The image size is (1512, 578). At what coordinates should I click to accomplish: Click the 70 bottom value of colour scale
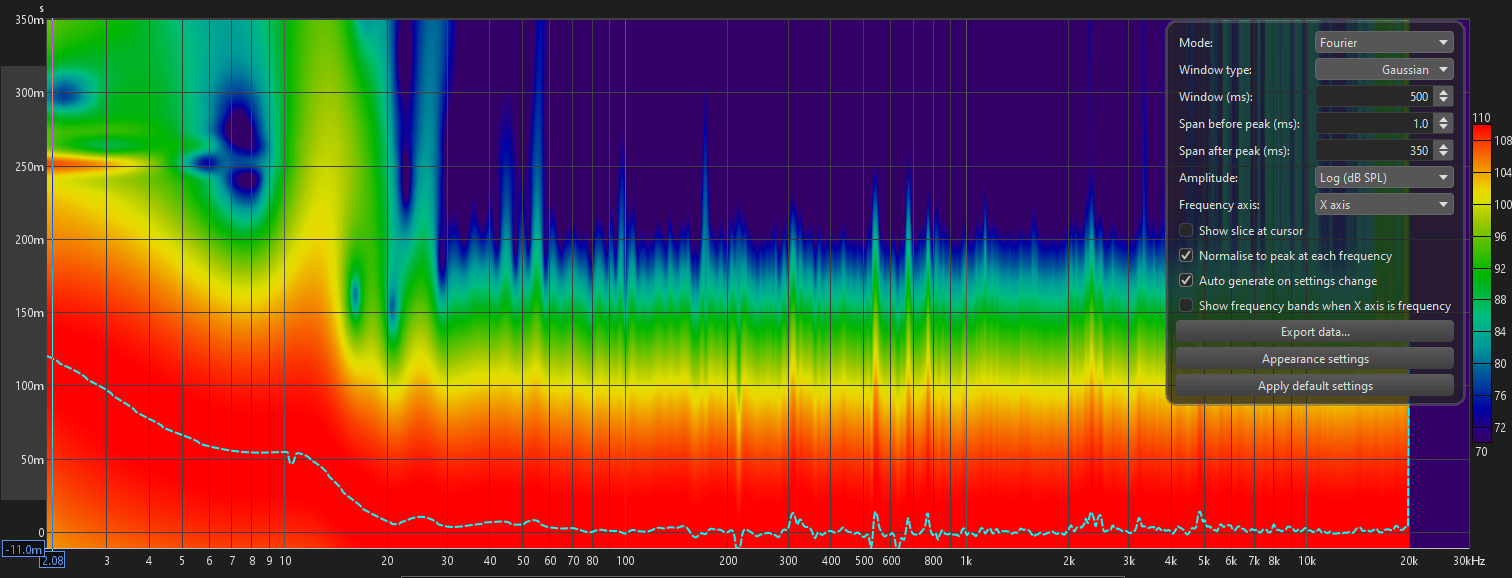[x=1481, y=452]
